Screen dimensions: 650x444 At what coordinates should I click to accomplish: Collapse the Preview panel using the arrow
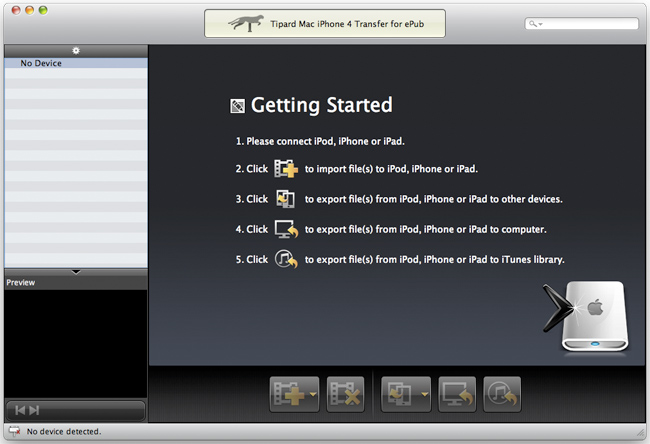click(76, 272)
